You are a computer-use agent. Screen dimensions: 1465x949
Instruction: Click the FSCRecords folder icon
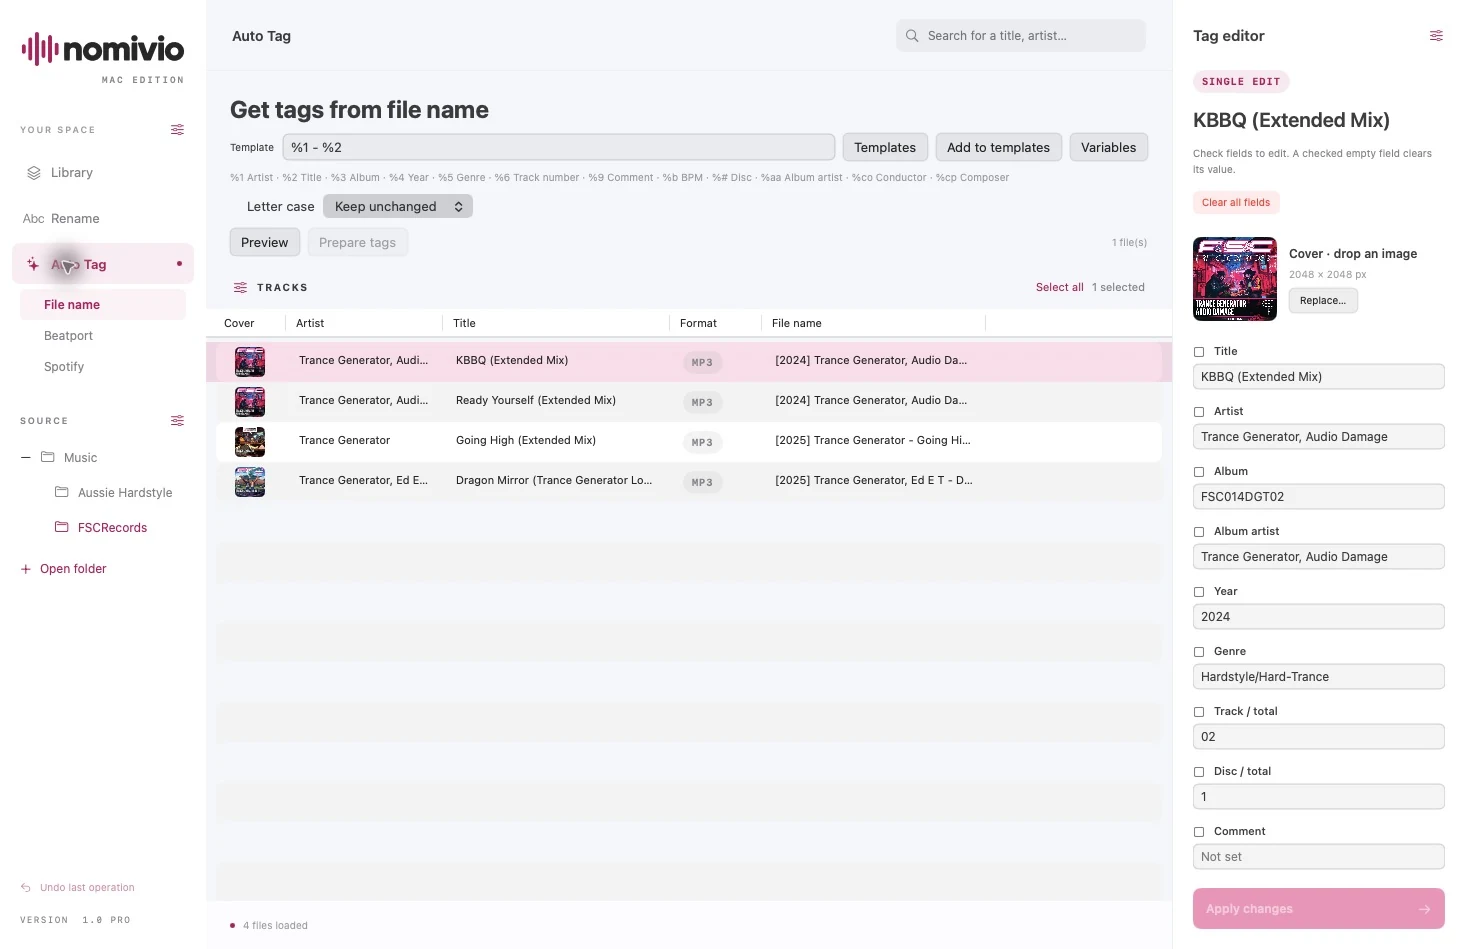(62, 527)
